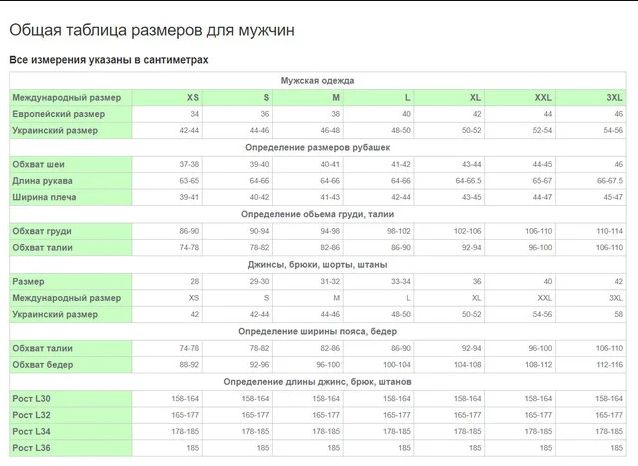Click Ukrainian jeans size value 58
This screenshot has width=638, height=466.
[x=618, y=315]
